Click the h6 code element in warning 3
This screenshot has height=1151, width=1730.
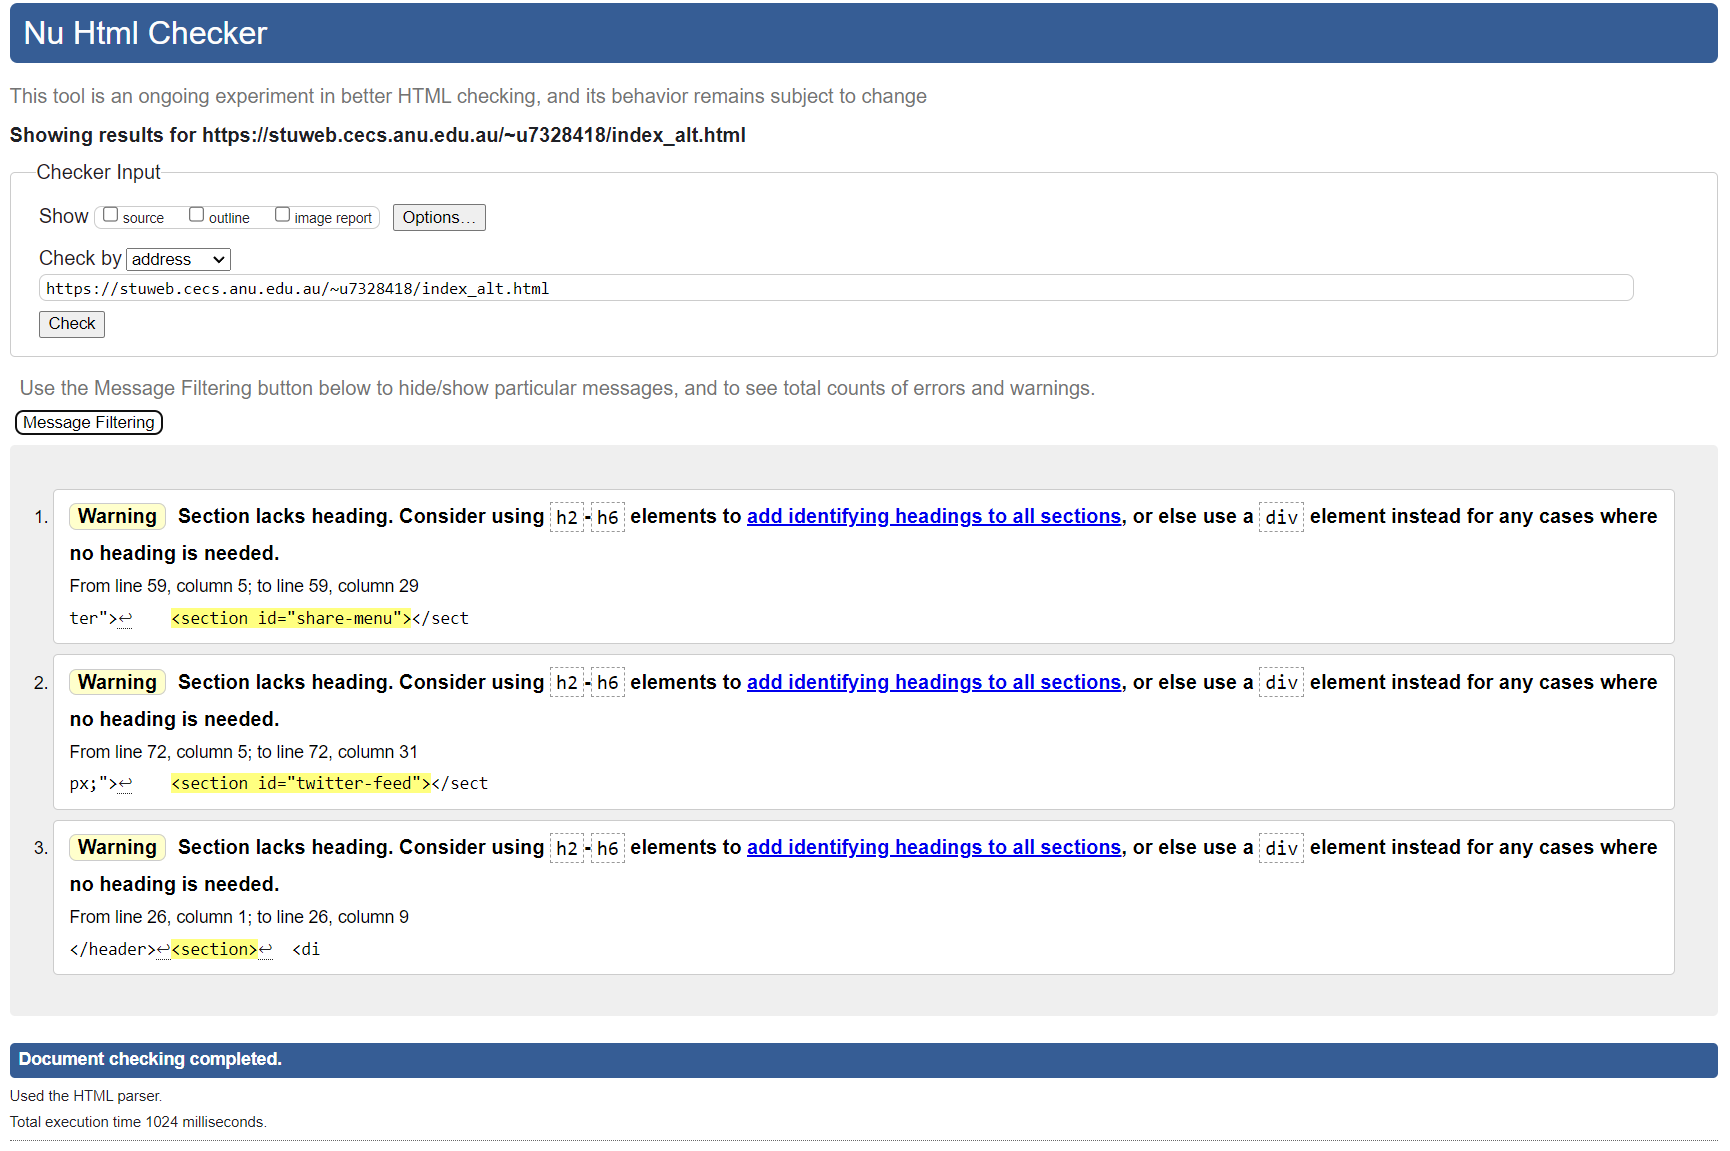(x=607, y=848)
